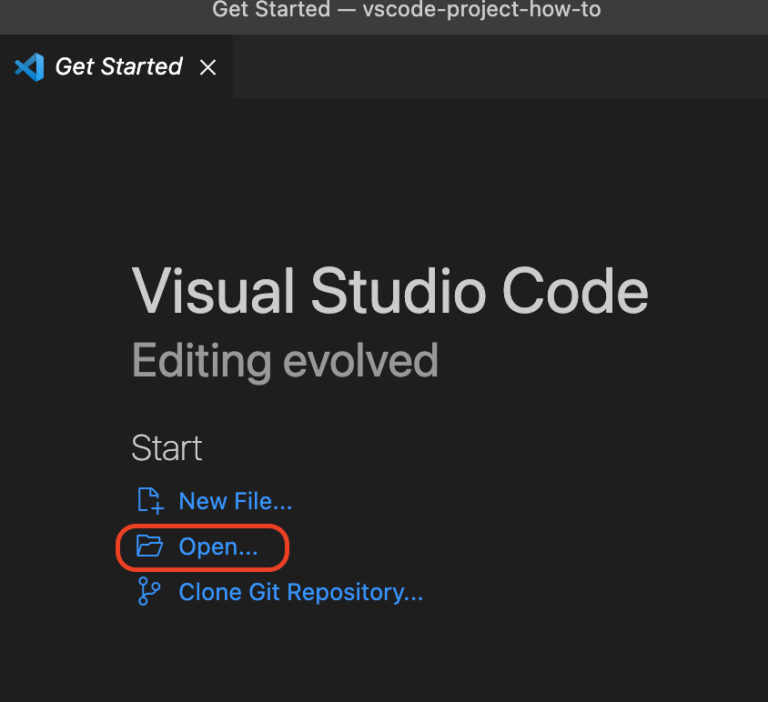Launch Clone Git Repository...
Screen dimensions: 768x702
click(x=301, y=592)
